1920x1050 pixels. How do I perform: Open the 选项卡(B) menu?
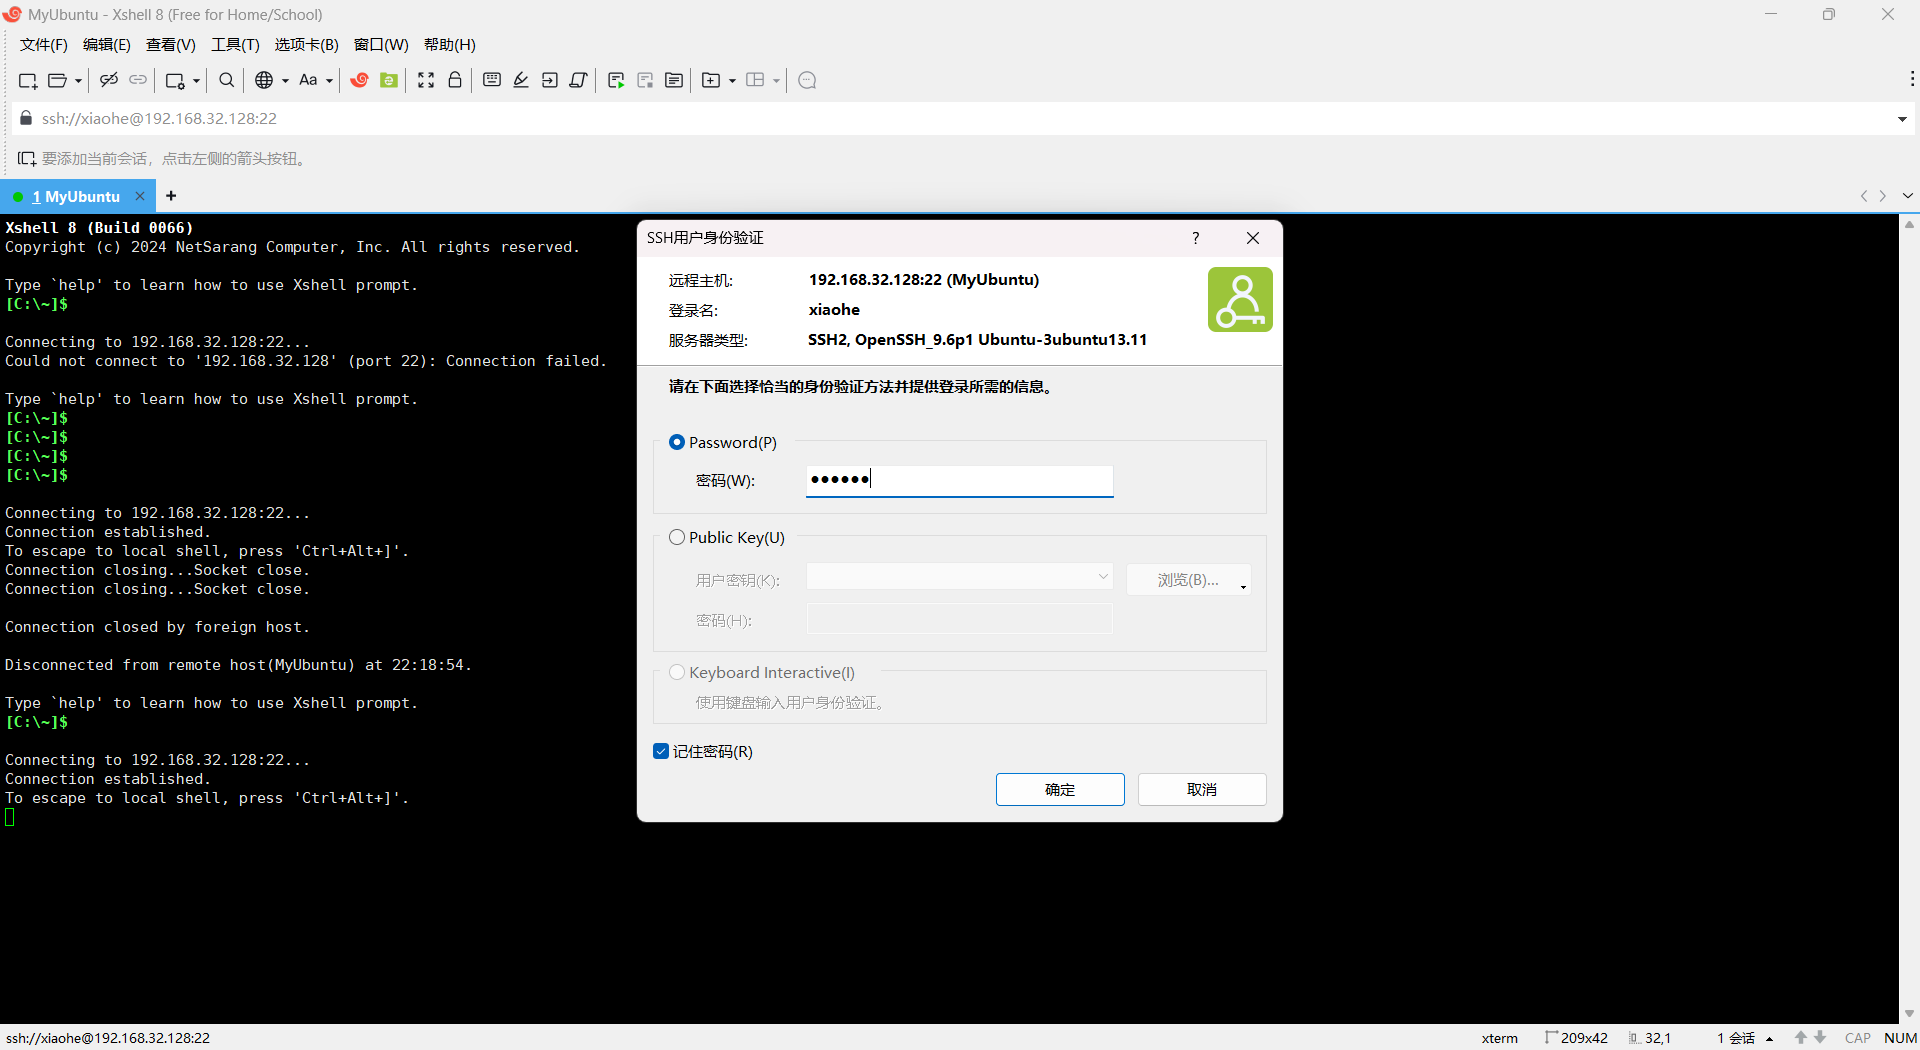point(307,45)
